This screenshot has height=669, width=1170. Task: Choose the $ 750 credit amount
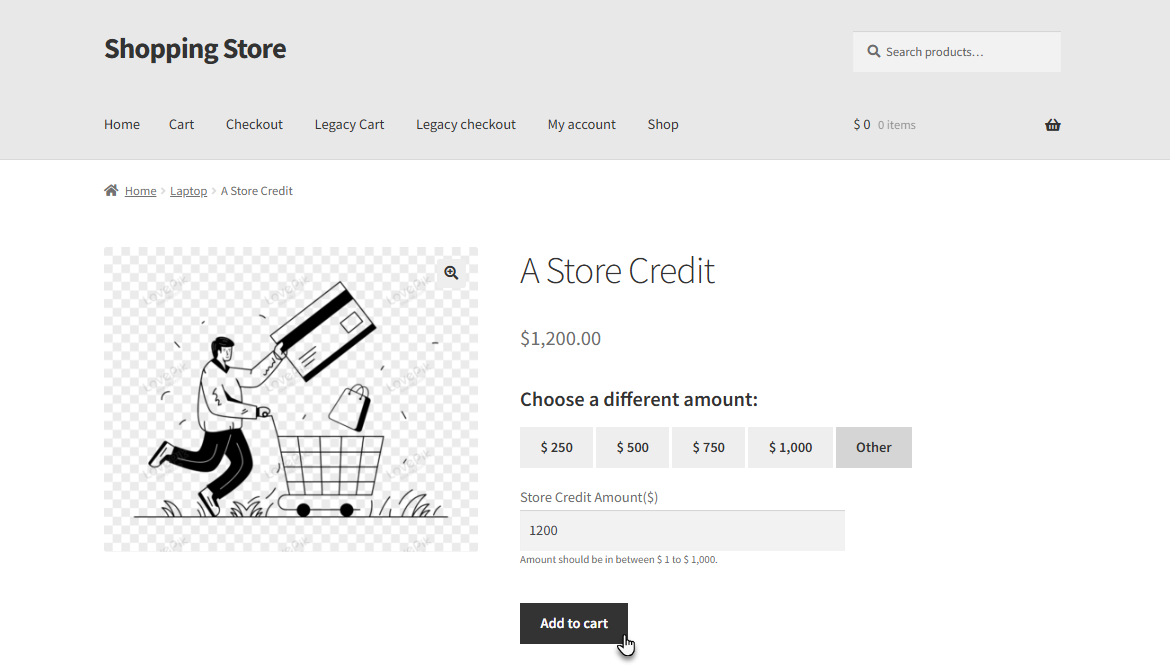pyautogui.click(x=709, y=447)
